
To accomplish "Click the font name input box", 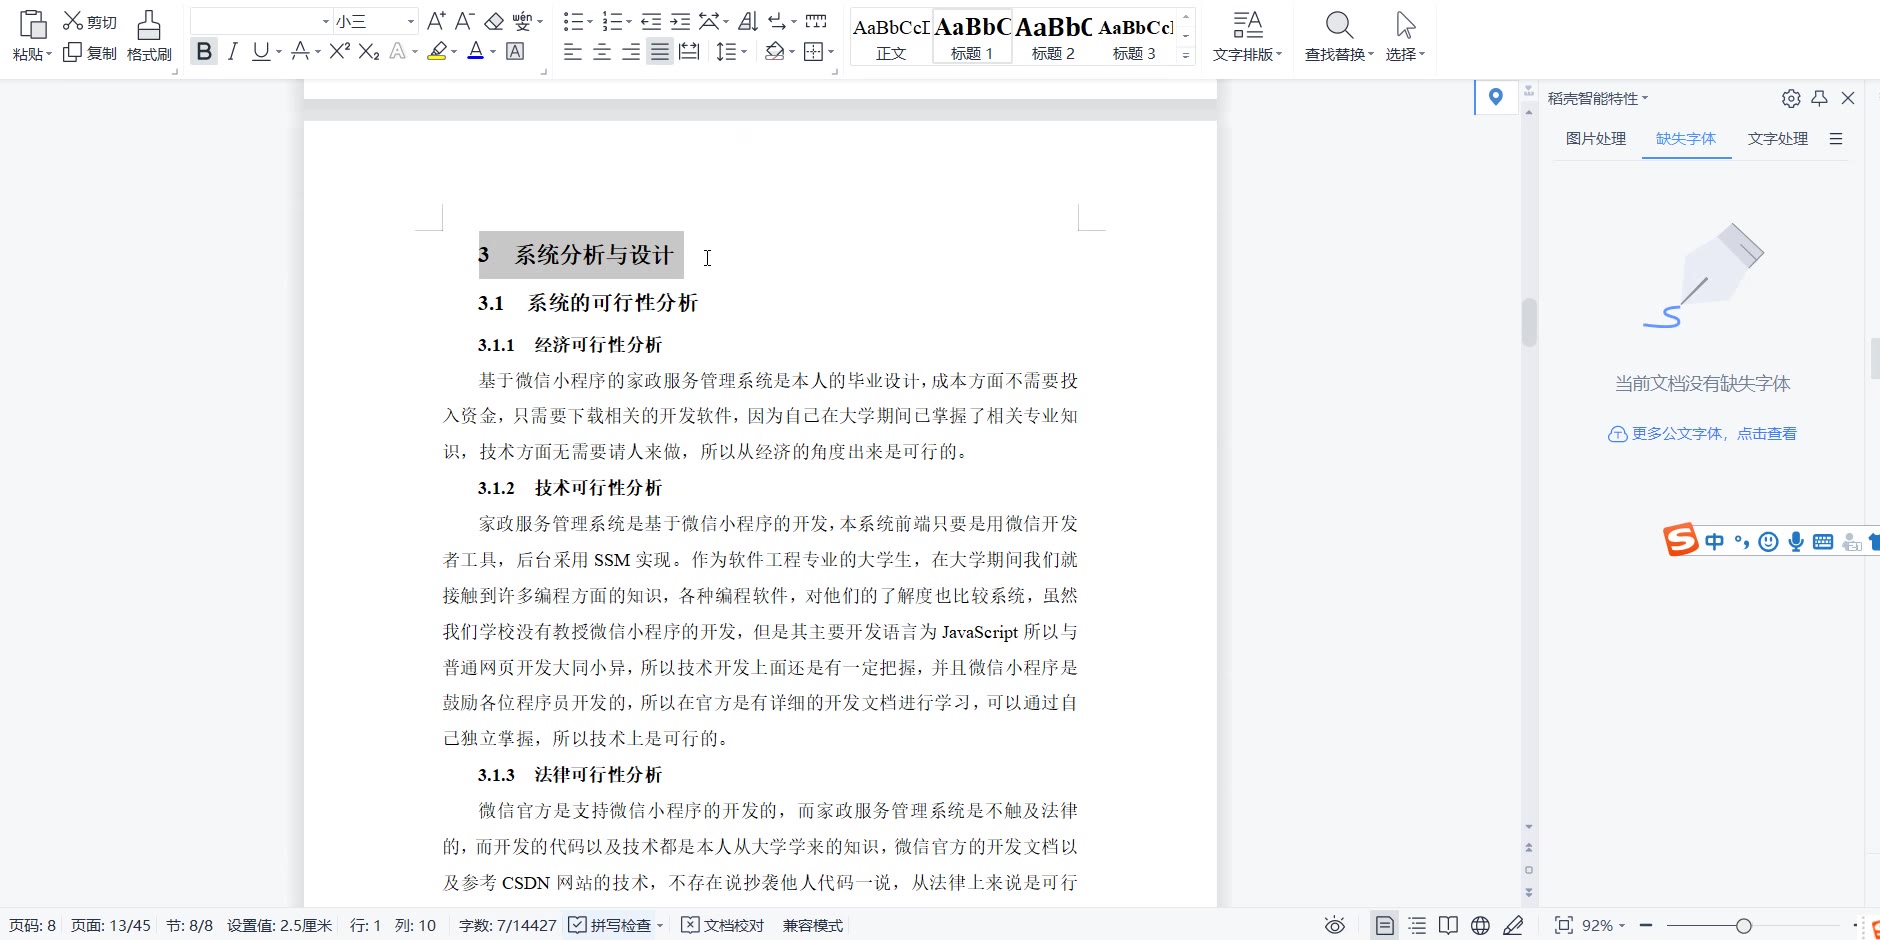I will tap(255, 21).
